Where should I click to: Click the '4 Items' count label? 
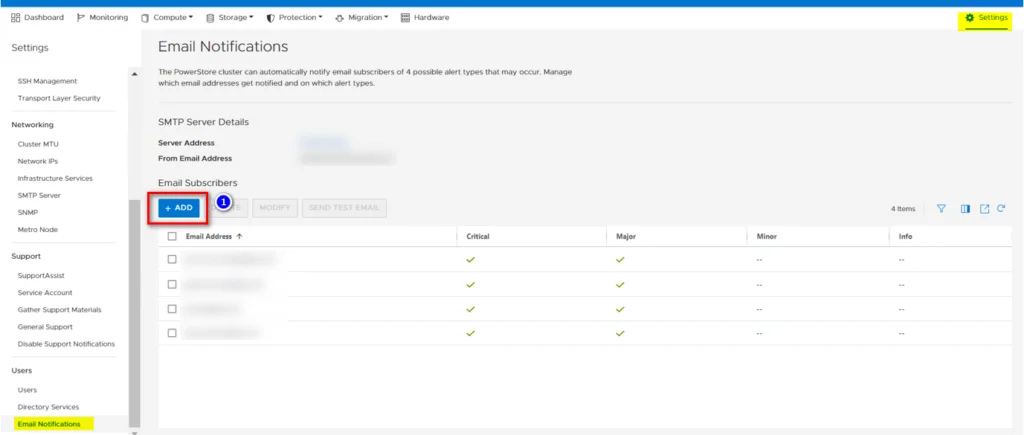903,209
